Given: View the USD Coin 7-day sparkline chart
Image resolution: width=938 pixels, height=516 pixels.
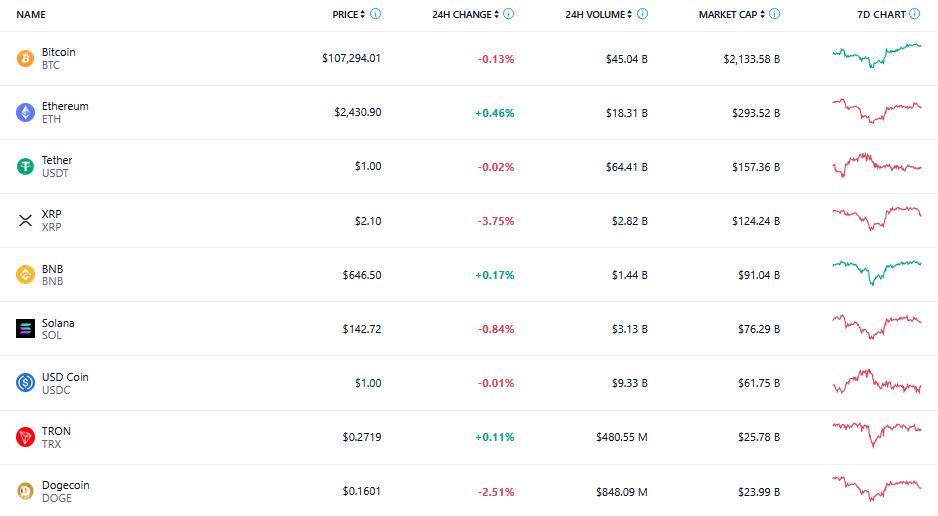Looking at the screenshot, I should 876,381.
